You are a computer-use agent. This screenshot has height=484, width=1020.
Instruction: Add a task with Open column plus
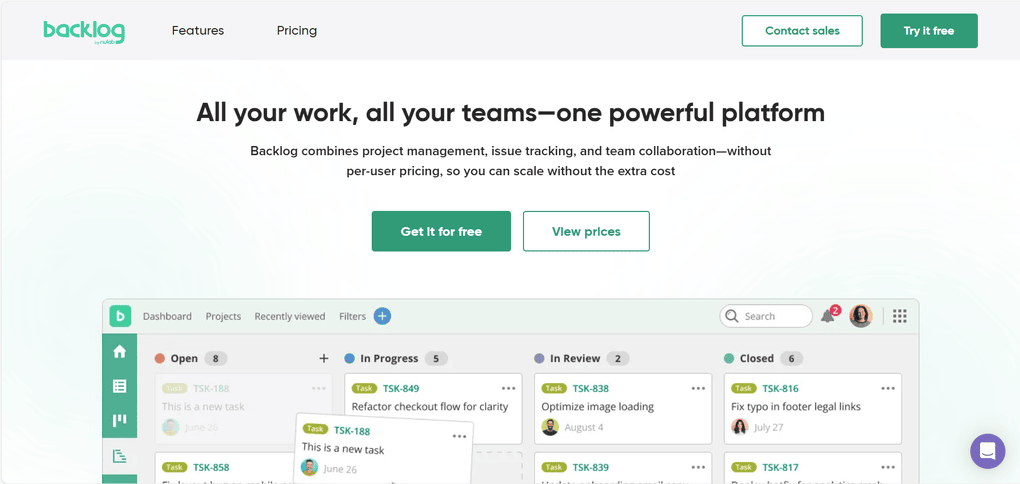323,358
